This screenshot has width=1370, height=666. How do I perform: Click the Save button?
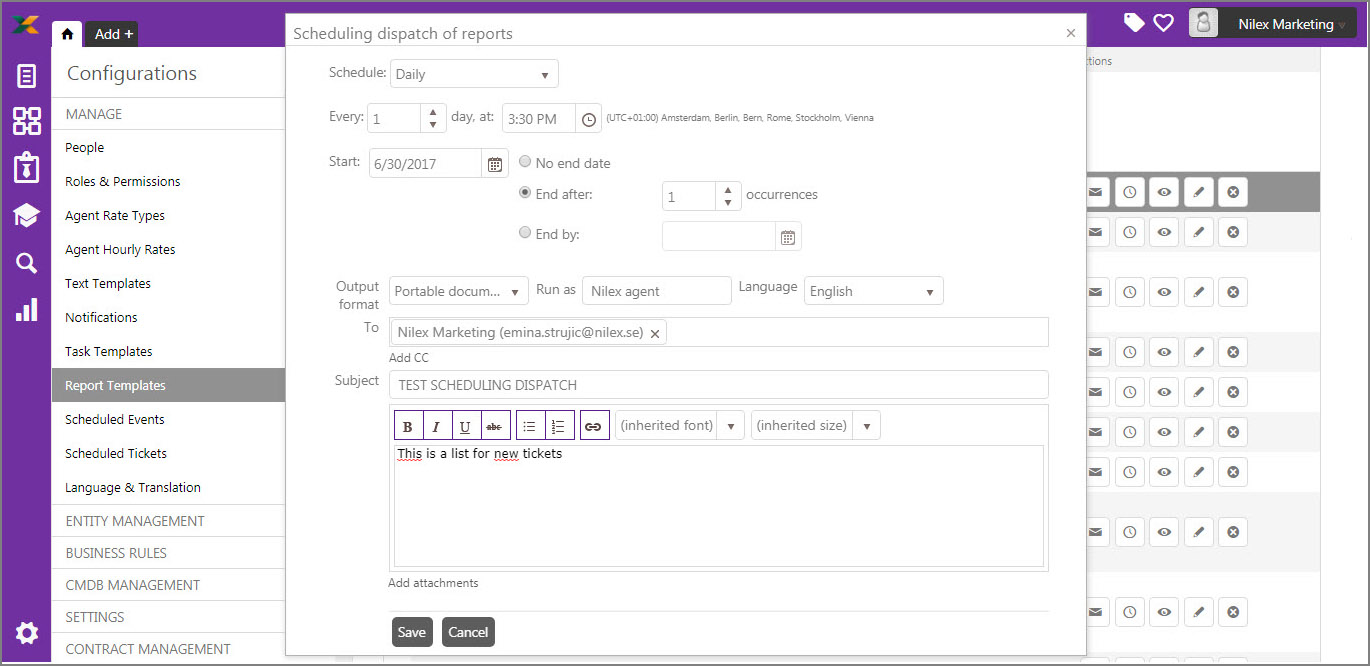[x=411, y=632]
